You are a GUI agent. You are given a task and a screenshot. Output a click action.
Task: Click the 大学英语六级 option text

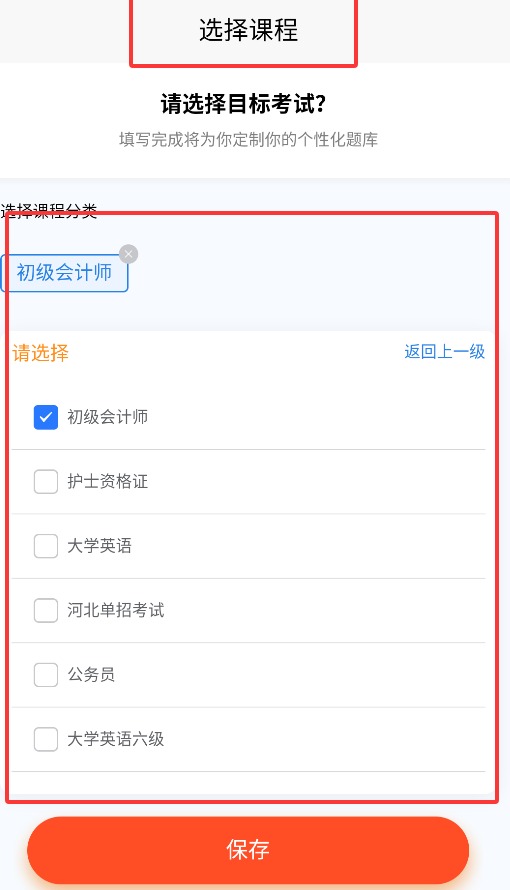click(x=116, y=739)
